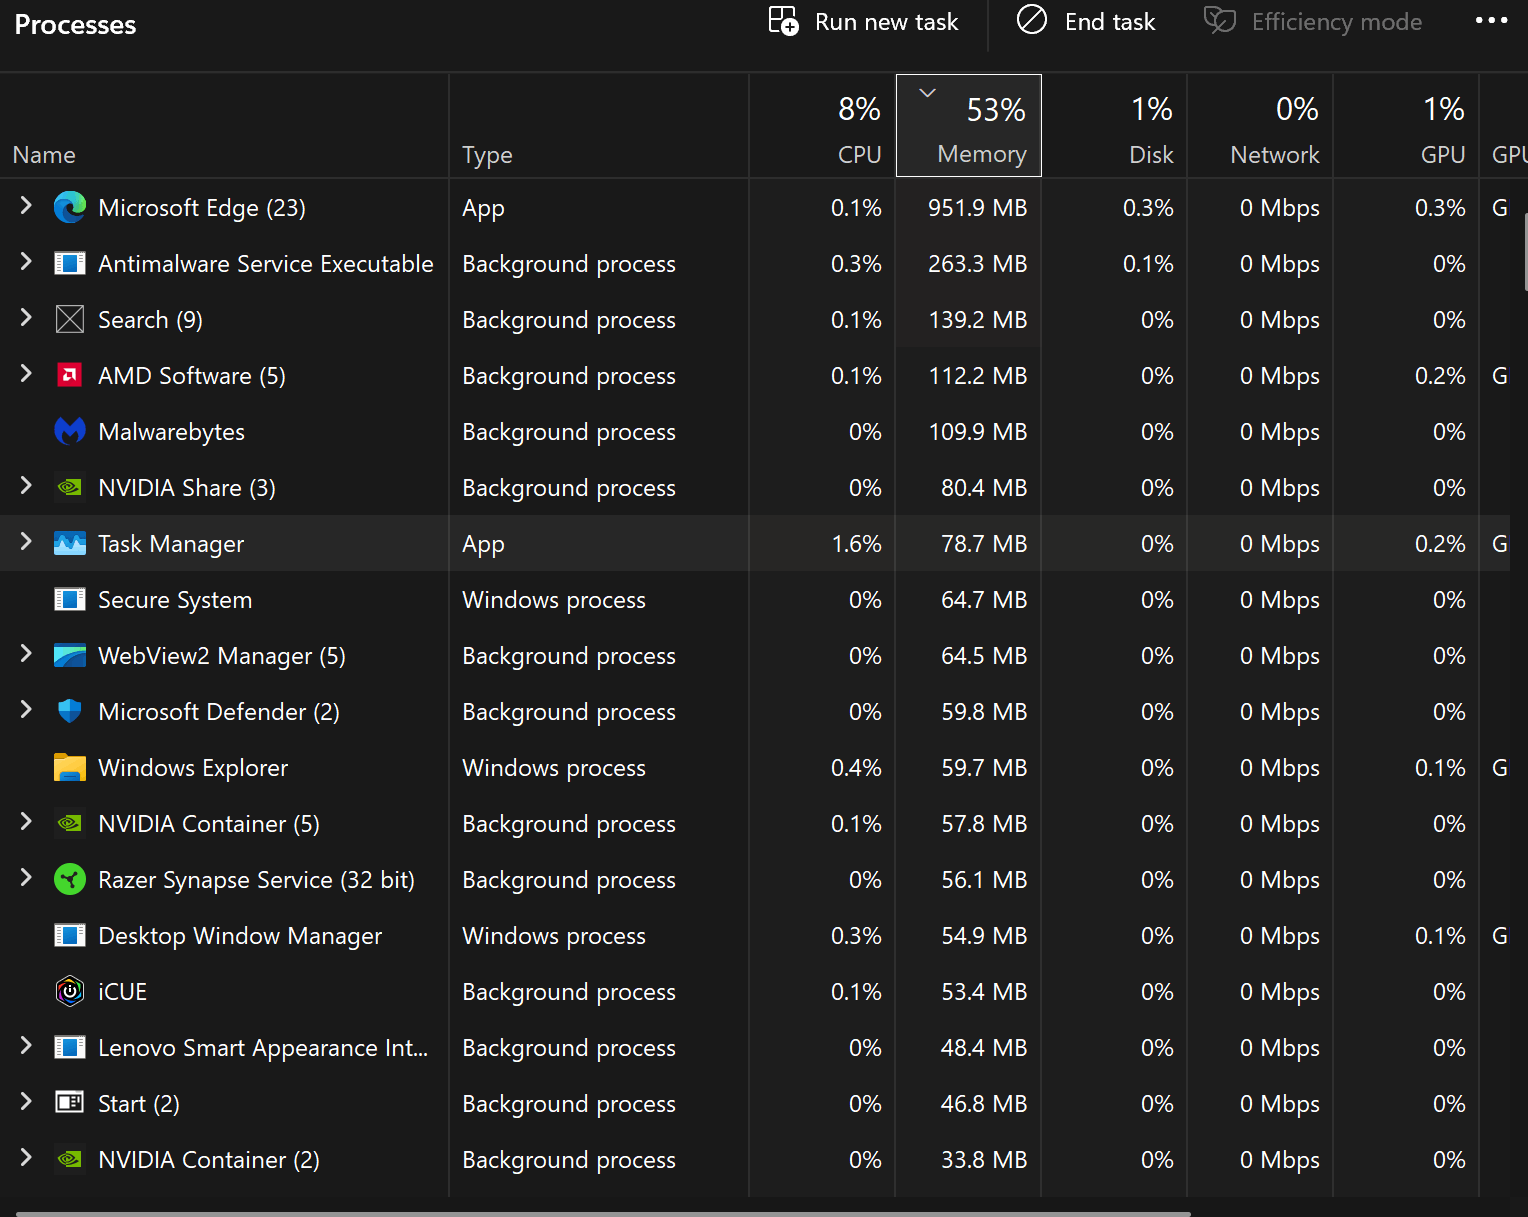
Task: Click the Task Manager process icon
Action: click(x=70, y=544)
